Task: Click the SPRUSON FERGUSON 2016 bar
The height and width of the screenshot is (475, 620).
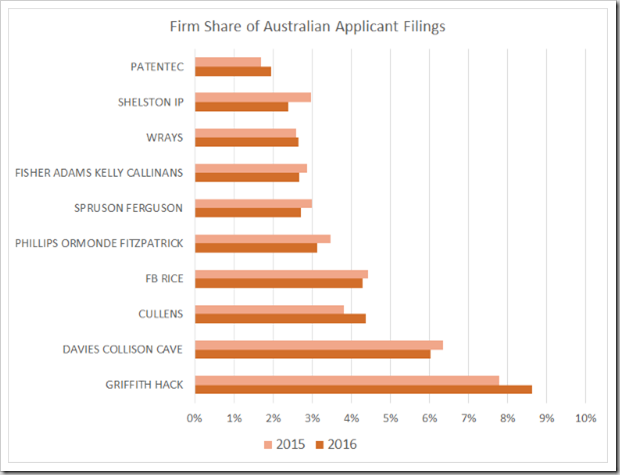Action: click(248, 212)
